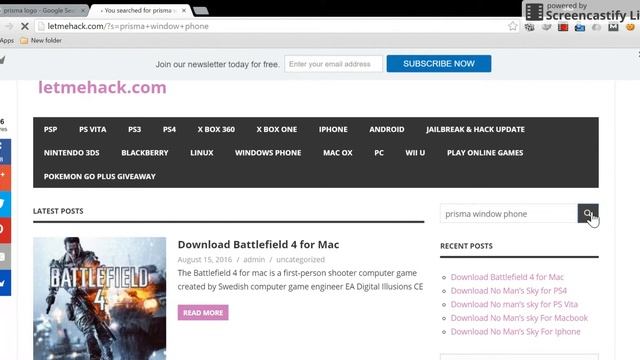This screenshot has height=360, width=640.
Task: Open the X BOX 360 menu item
Action: [216, 129]
